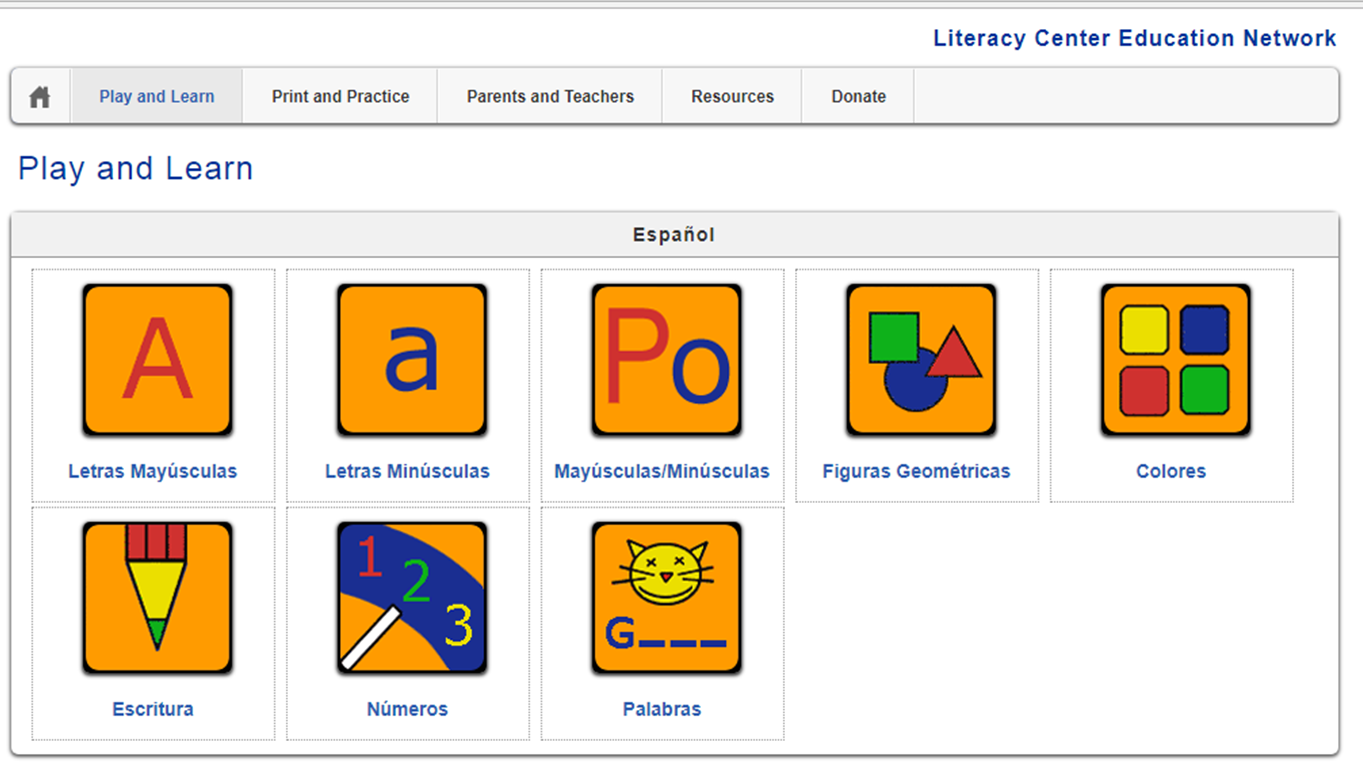Viewport: 1363px width, 771px height.
Task: Click the Español section header bar
Action: pos(674,235)
